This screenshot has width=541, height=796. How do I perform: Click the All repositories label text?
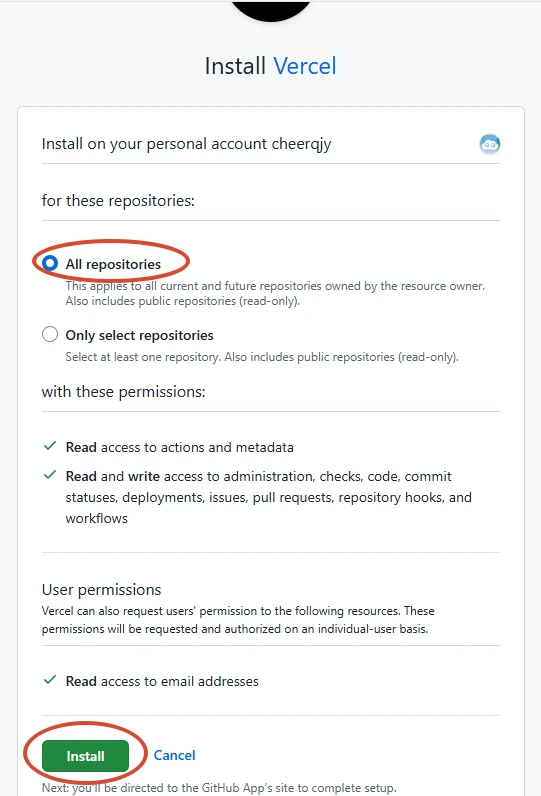pos(113,264)
